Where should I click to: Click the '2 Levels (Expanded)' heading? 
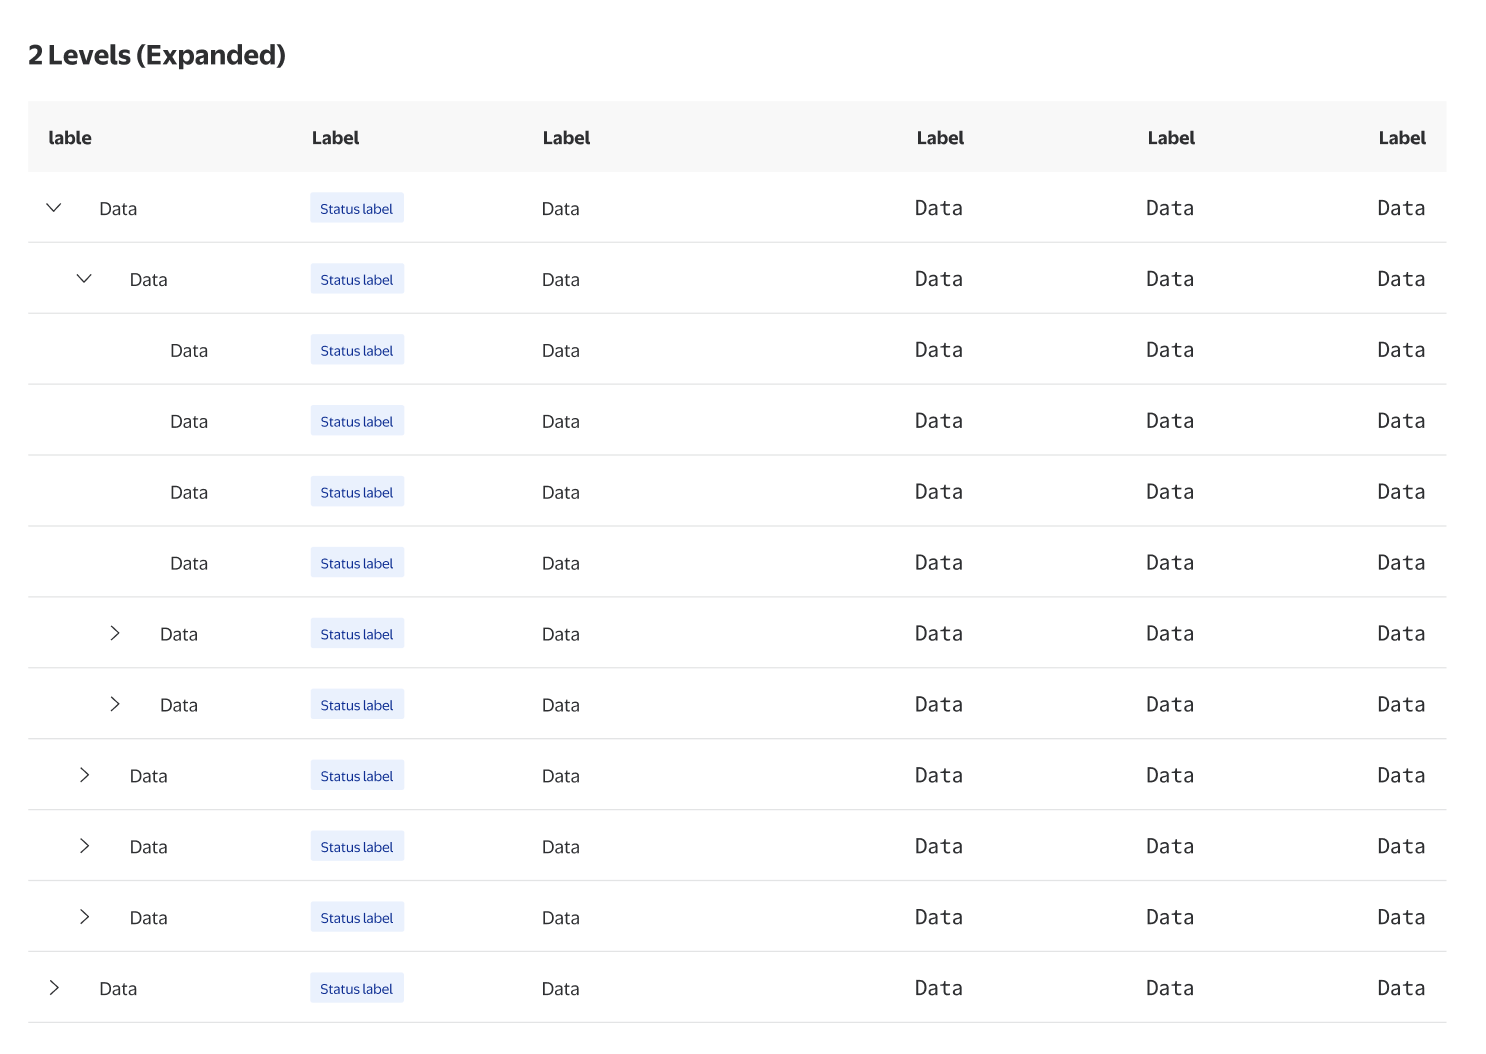point(157,55)
